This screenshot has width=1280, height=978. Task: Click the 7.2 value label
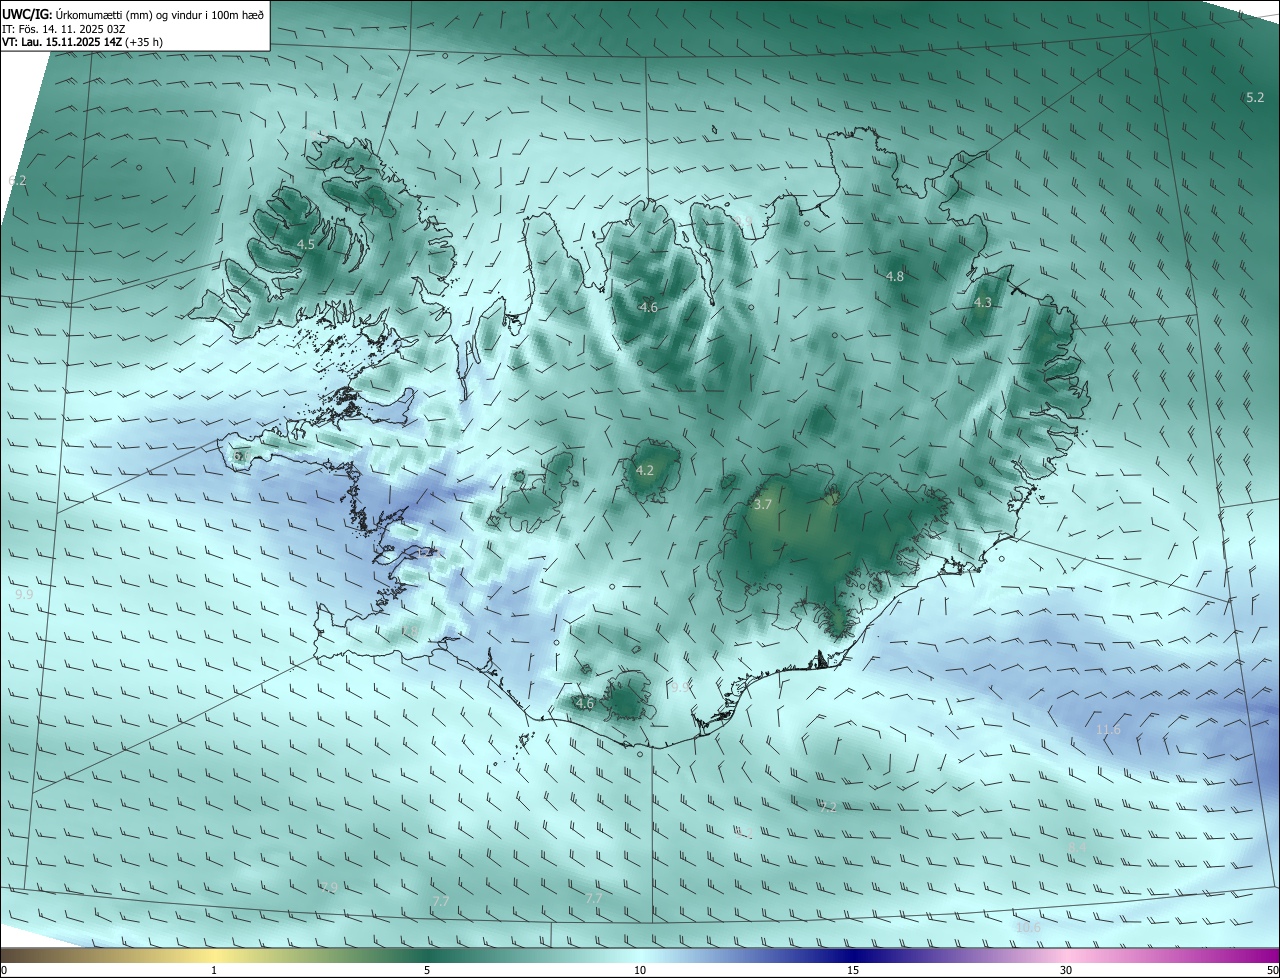[x=828, y=807]
